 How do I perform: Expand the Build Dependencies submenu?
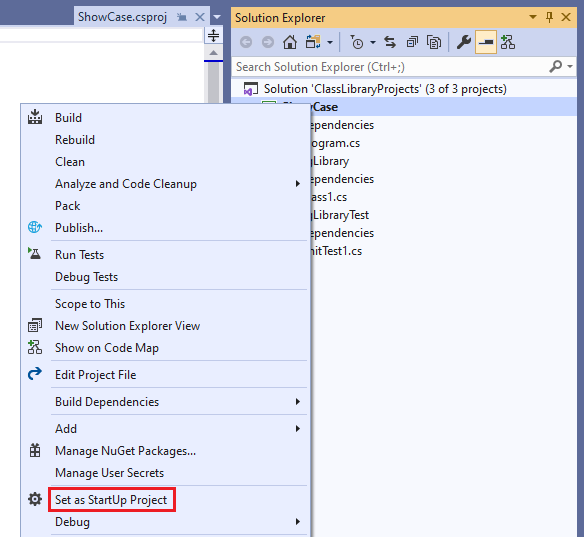click(x=164, y=402)
